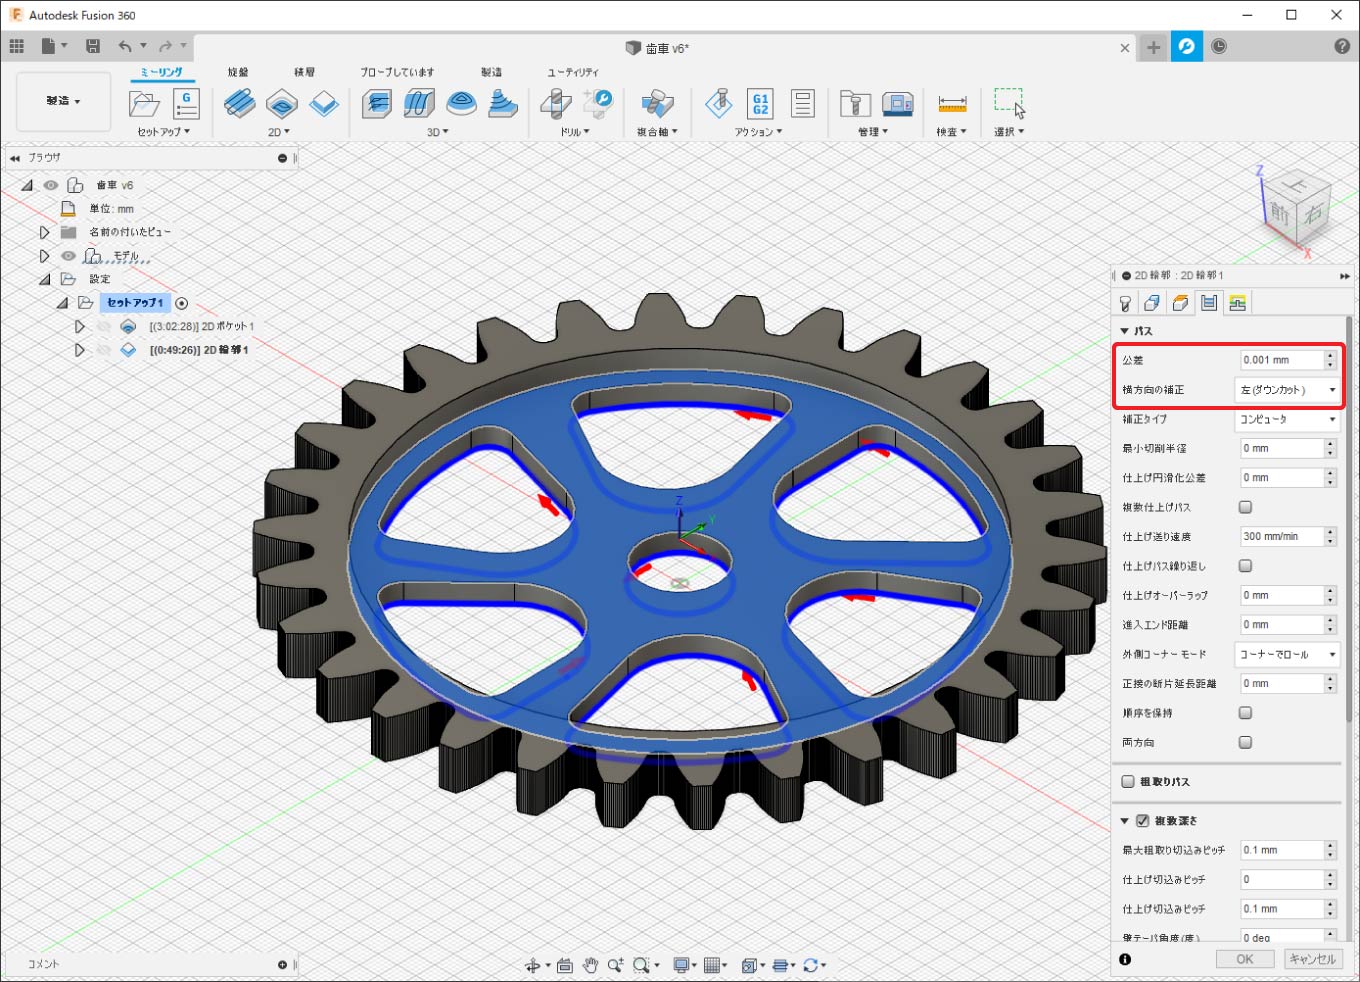The height and width of the screenshot is (982, 1360).
Task: Uncheck the 複数深さ checkbox
Action: [1142, 821]
